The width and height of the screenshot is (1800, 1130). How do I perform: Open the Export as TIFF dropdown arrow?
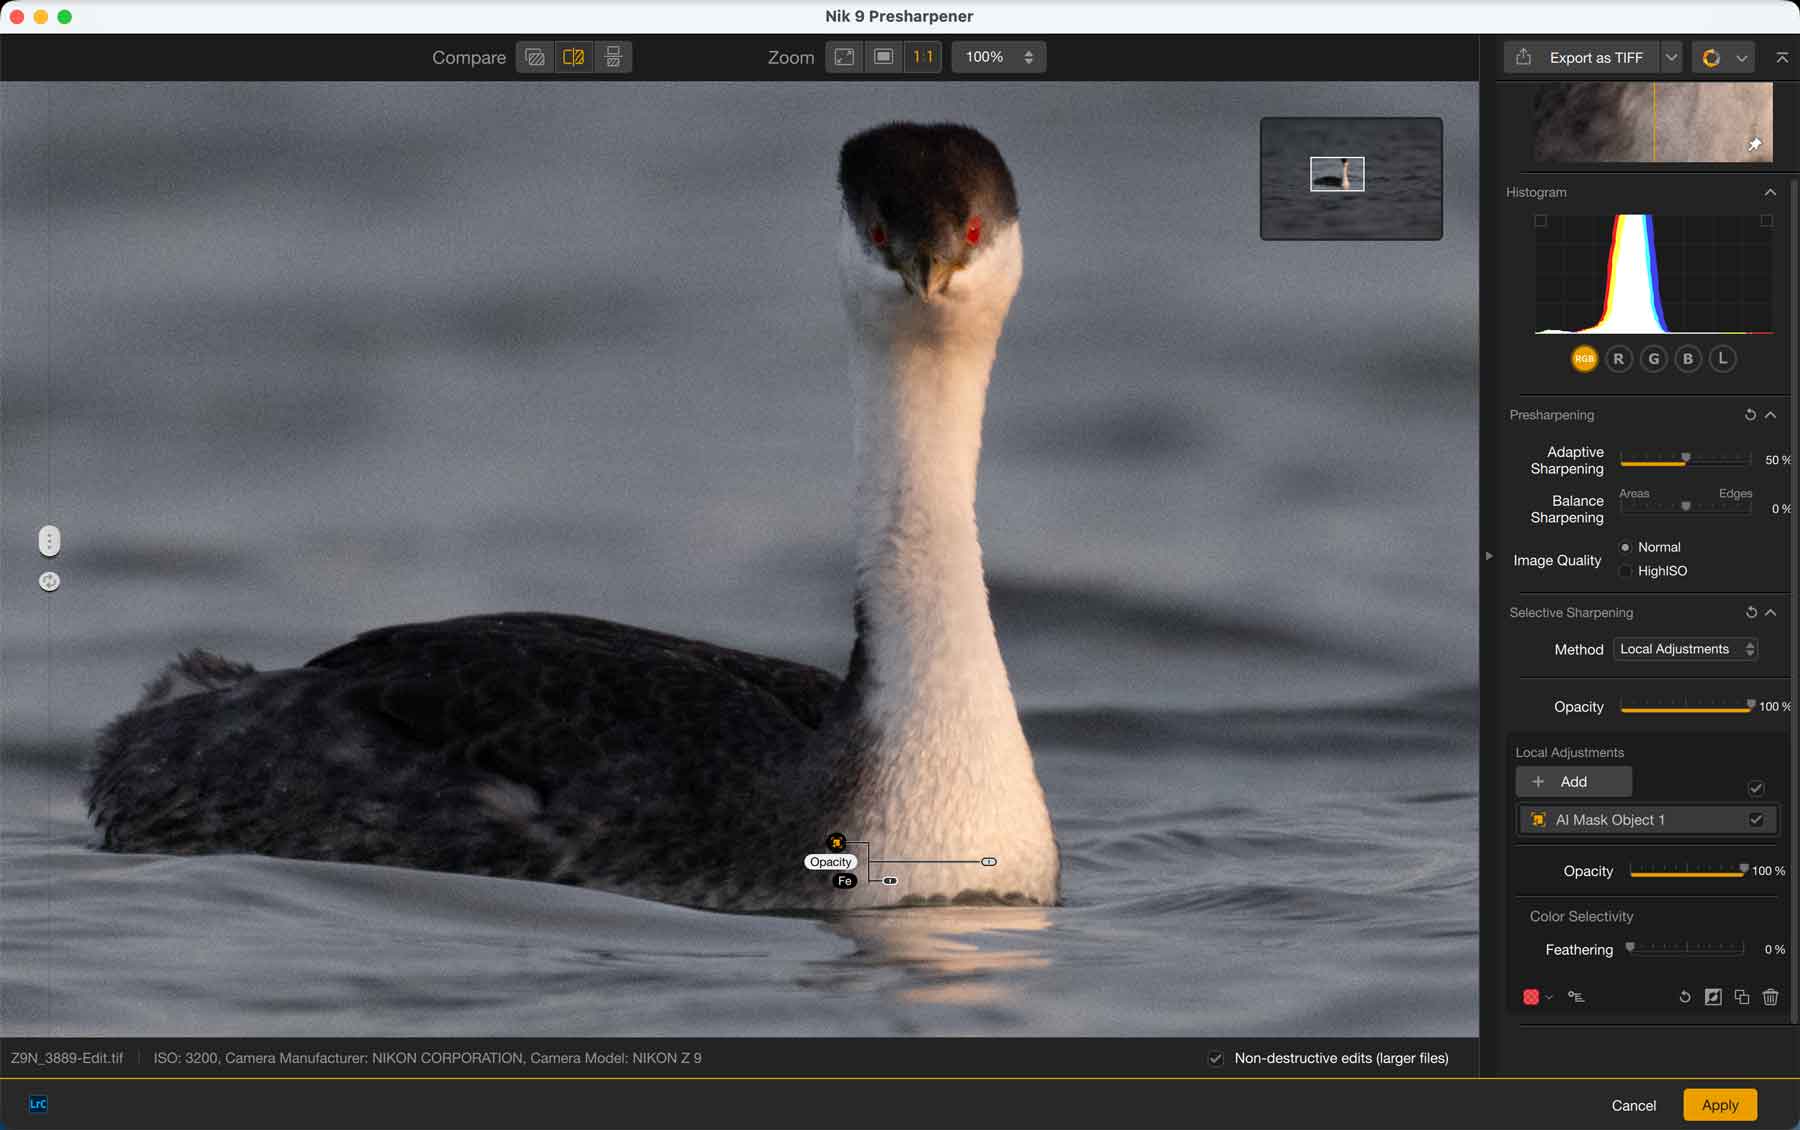pyautogui.click(x=1671, y=58)
